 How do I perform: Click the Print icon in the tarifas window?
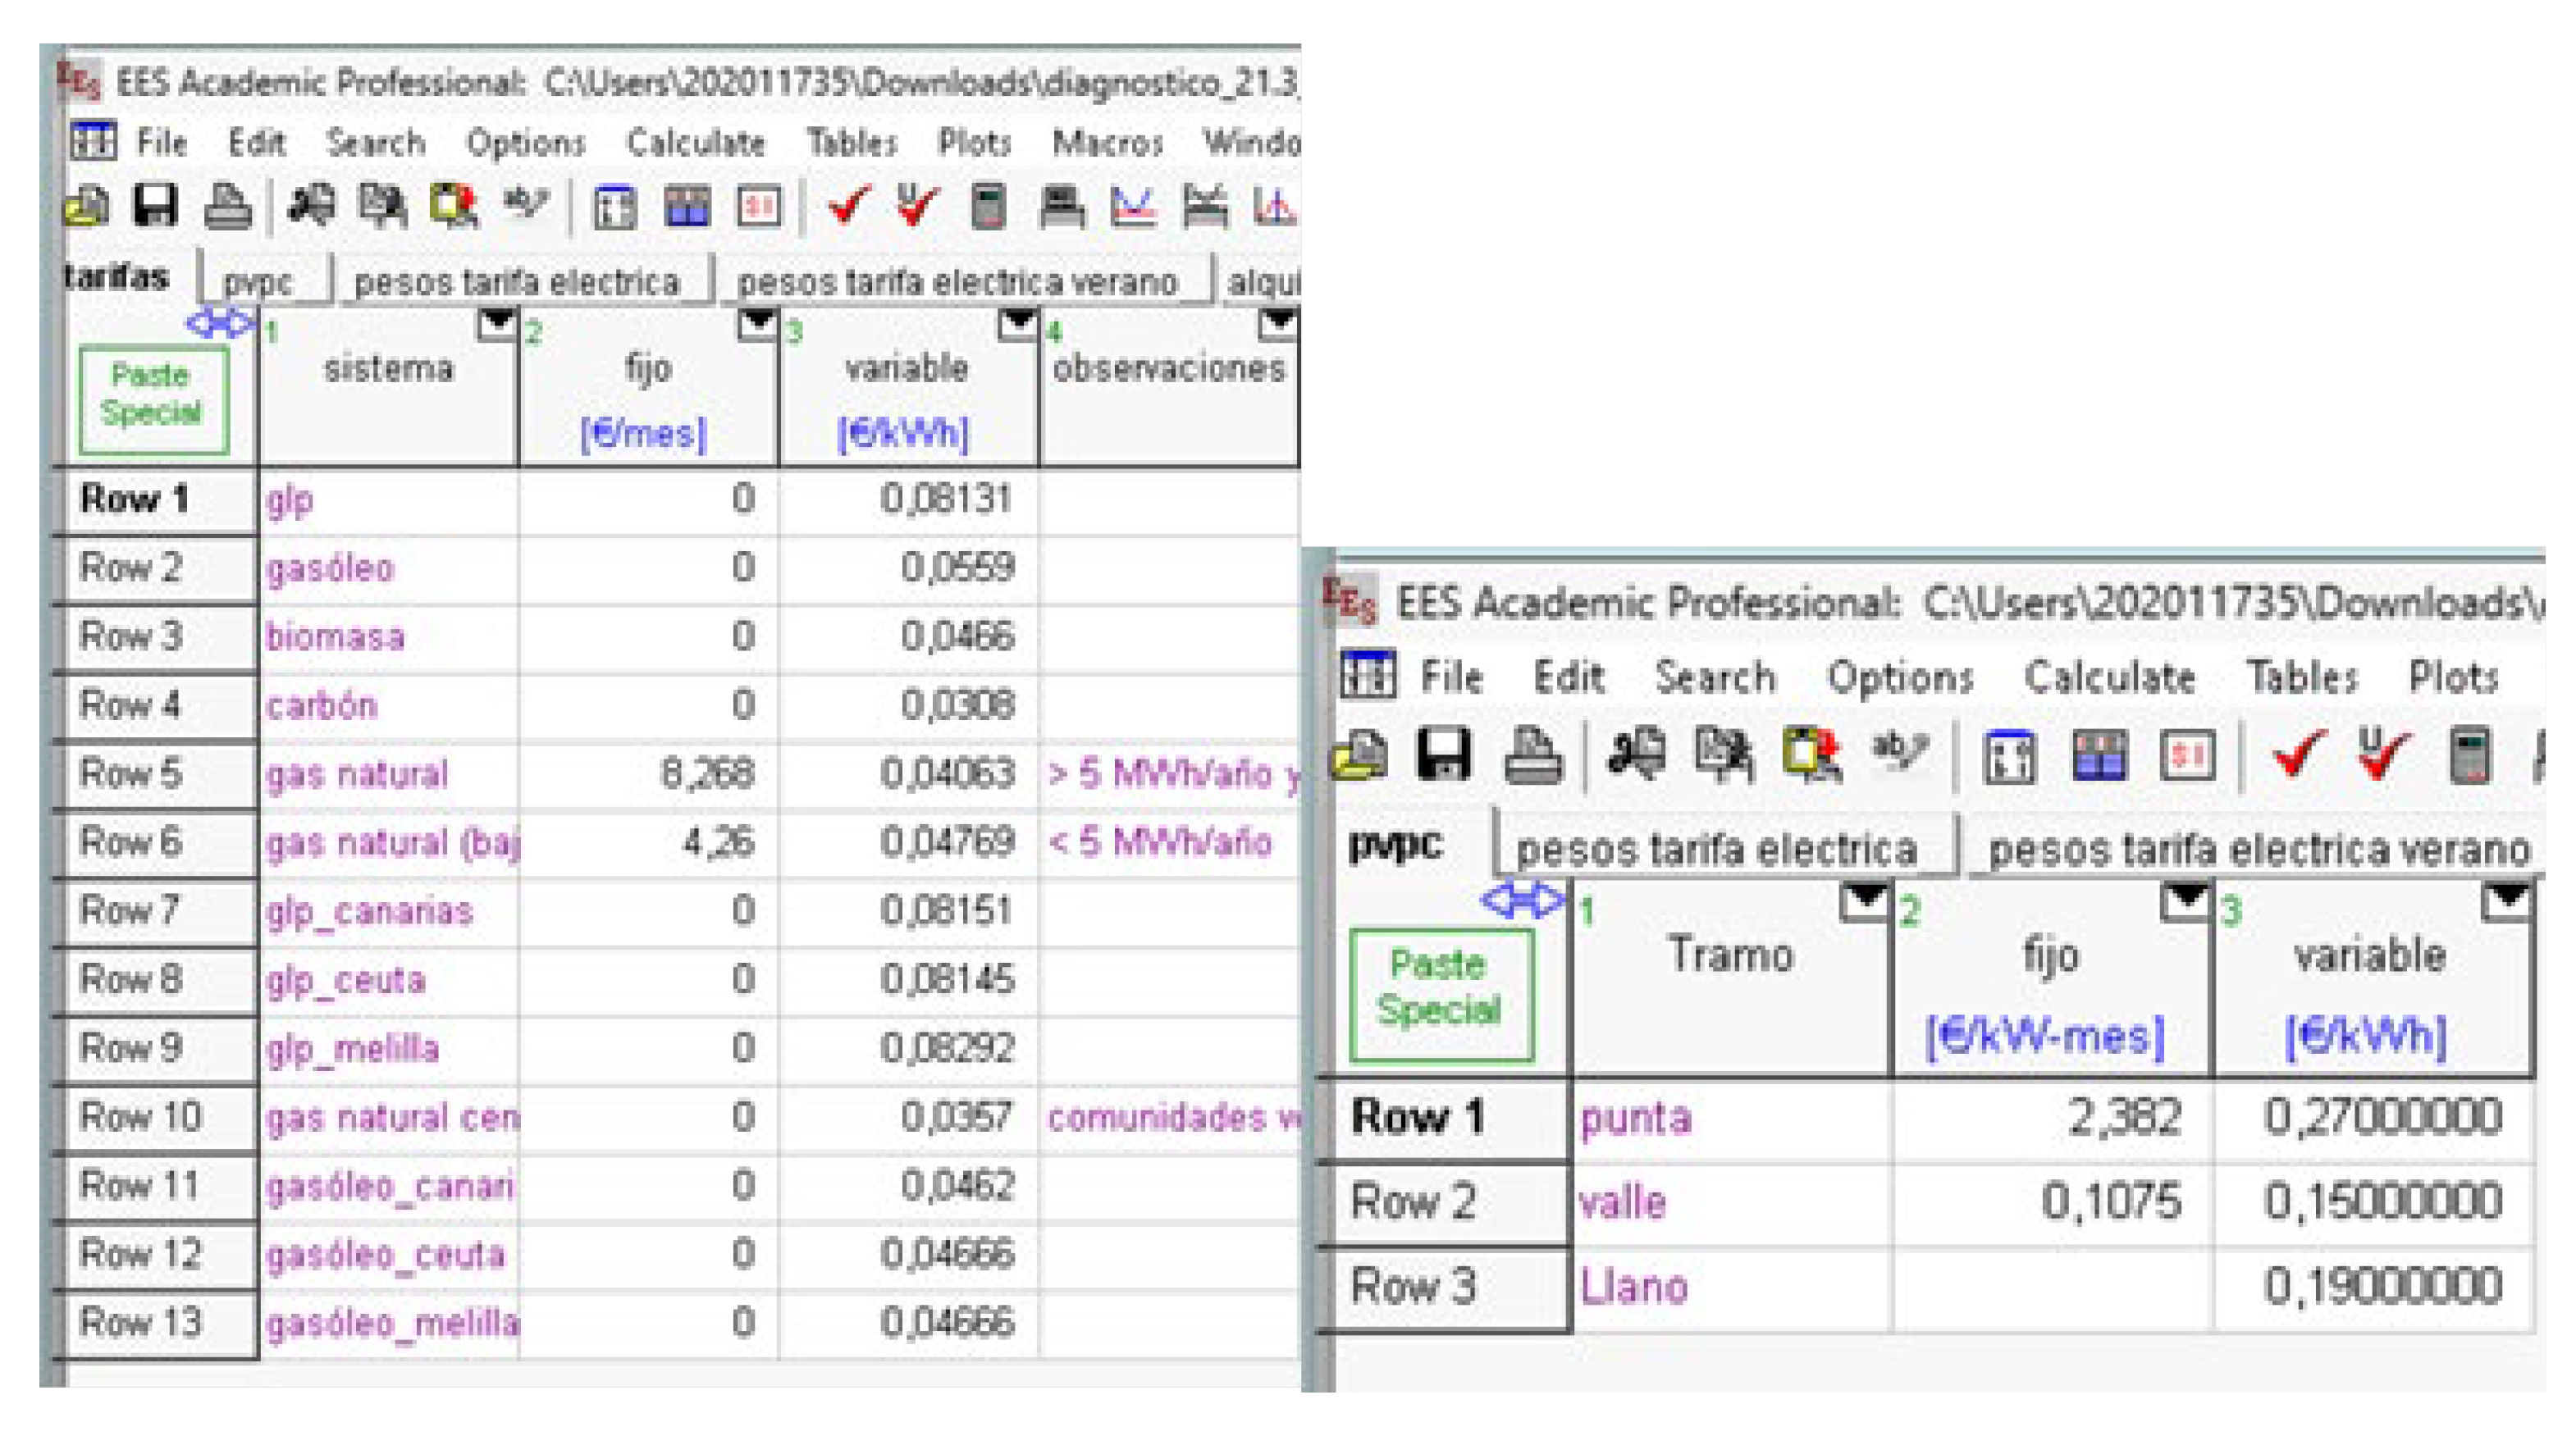point(227,207)
